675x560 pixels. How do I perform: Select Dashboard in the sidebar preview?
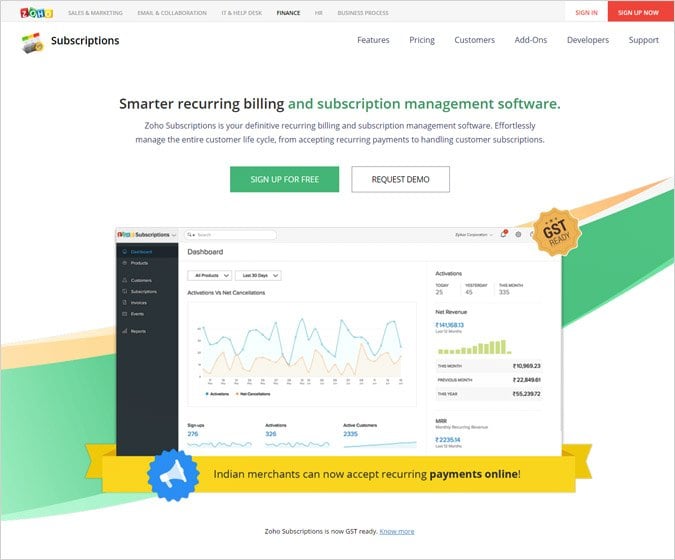point(147,252)
